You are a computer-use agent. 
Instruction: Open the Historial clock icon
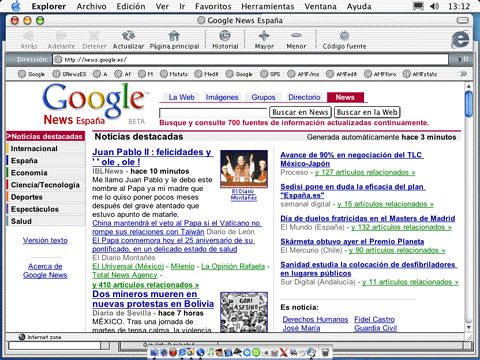225,35
